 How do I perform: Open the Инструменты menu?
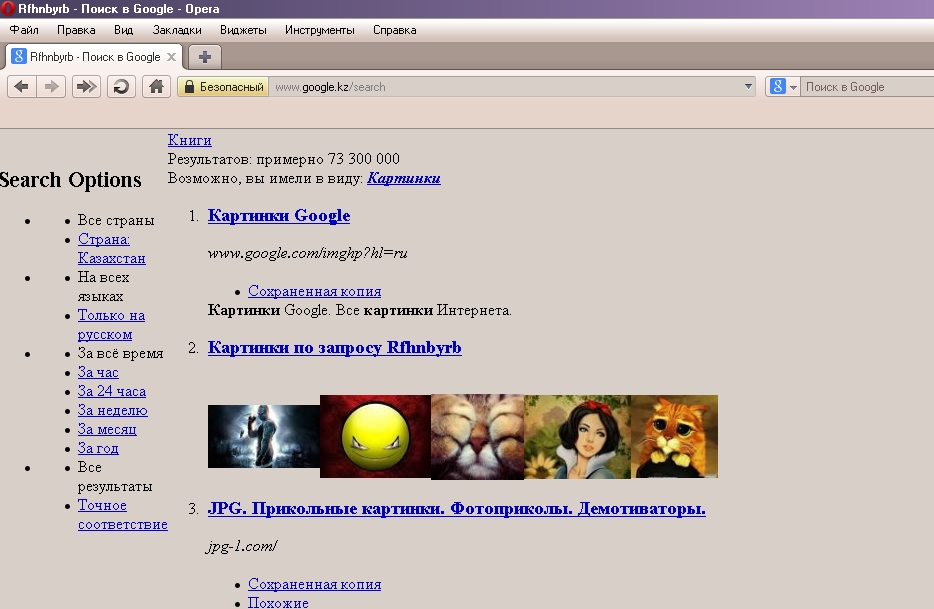[319, 30]
